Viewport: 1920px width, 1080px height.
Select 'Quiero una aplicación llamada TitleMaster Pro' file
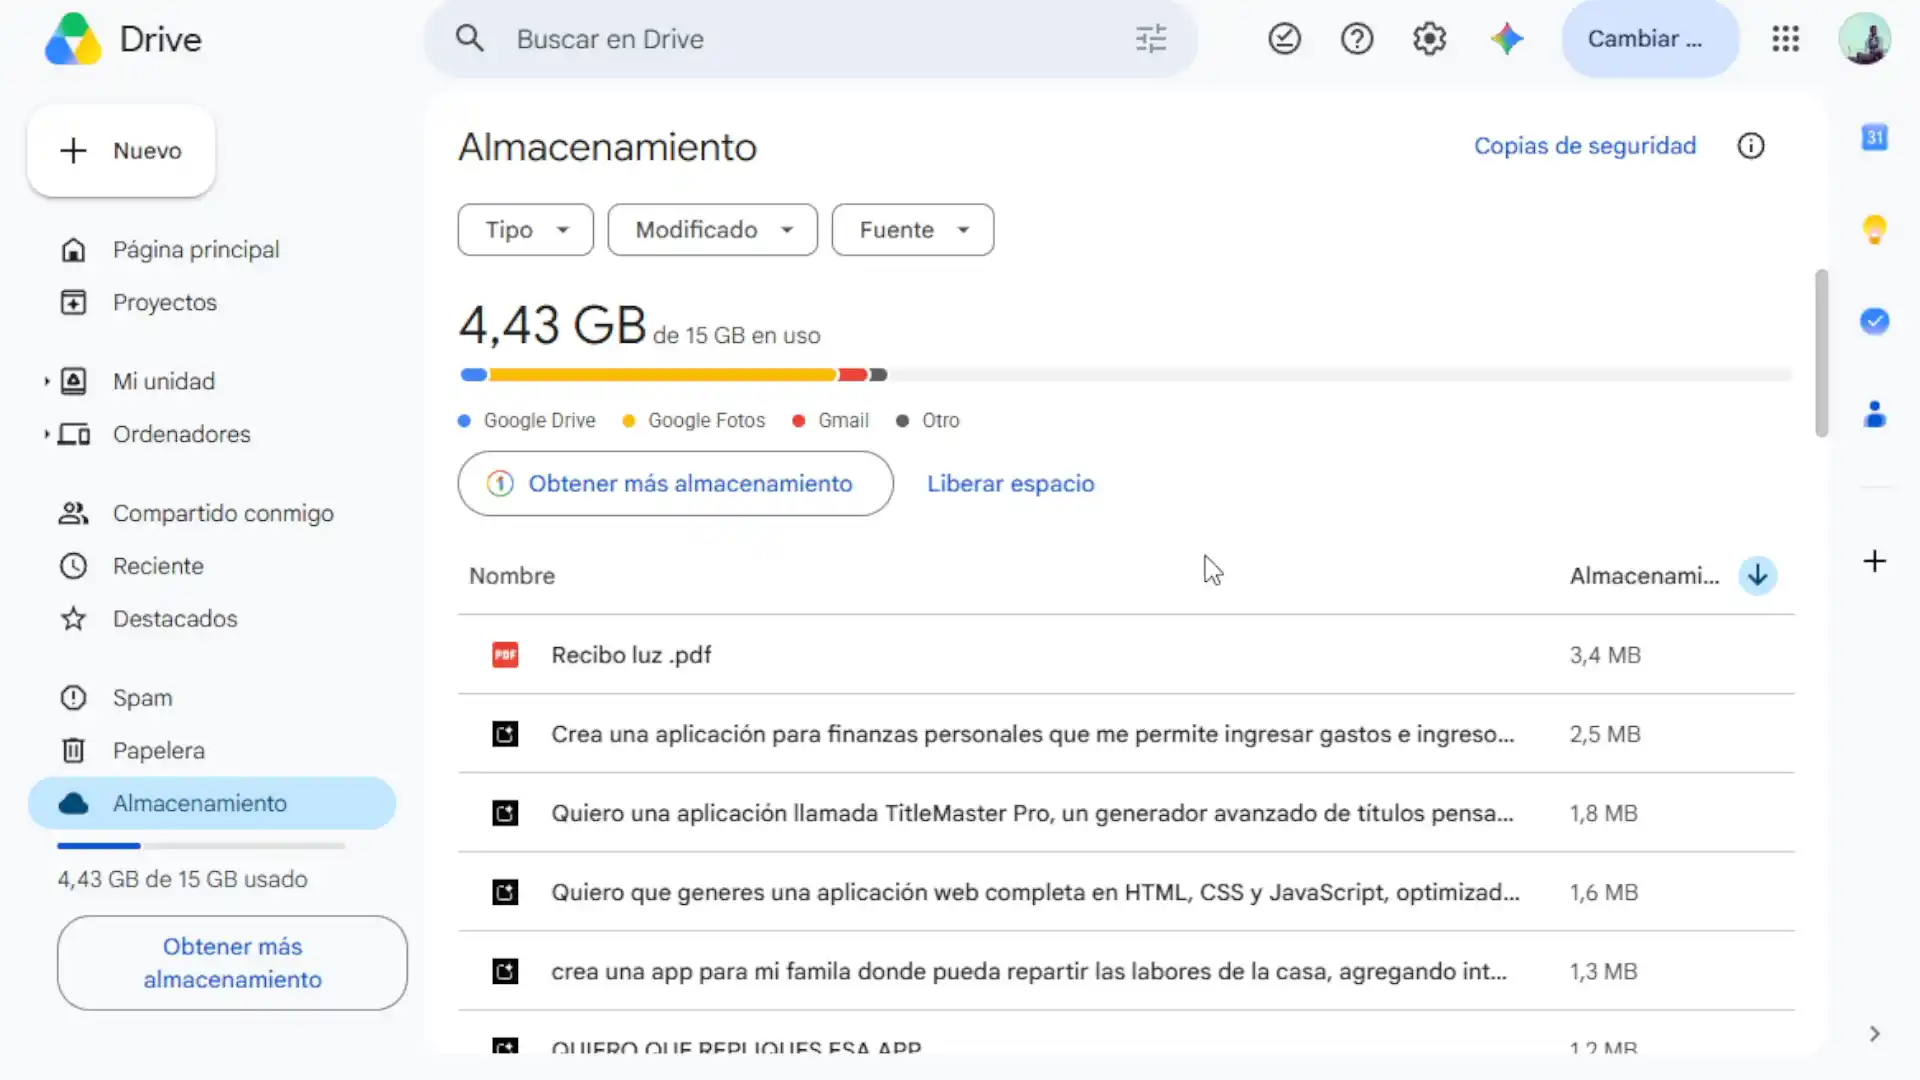1126,813
